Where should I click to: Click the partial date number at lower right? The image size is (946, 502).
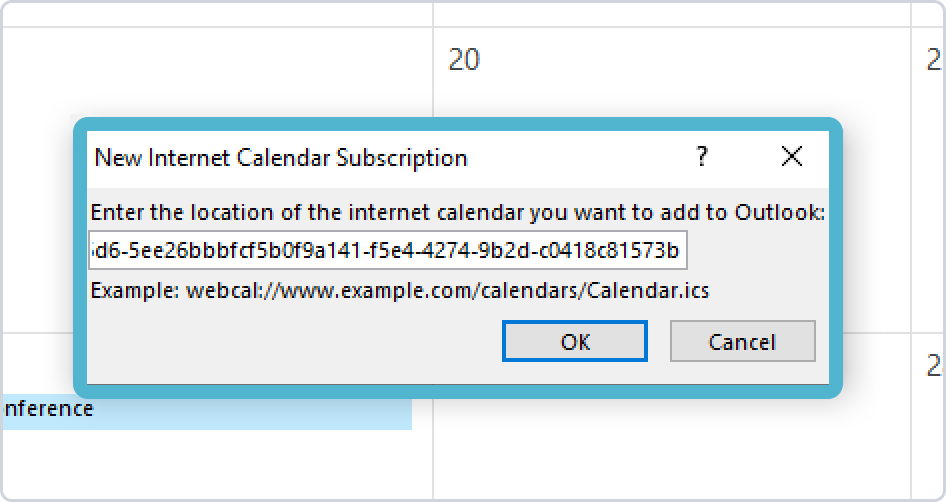pos(935,365)
